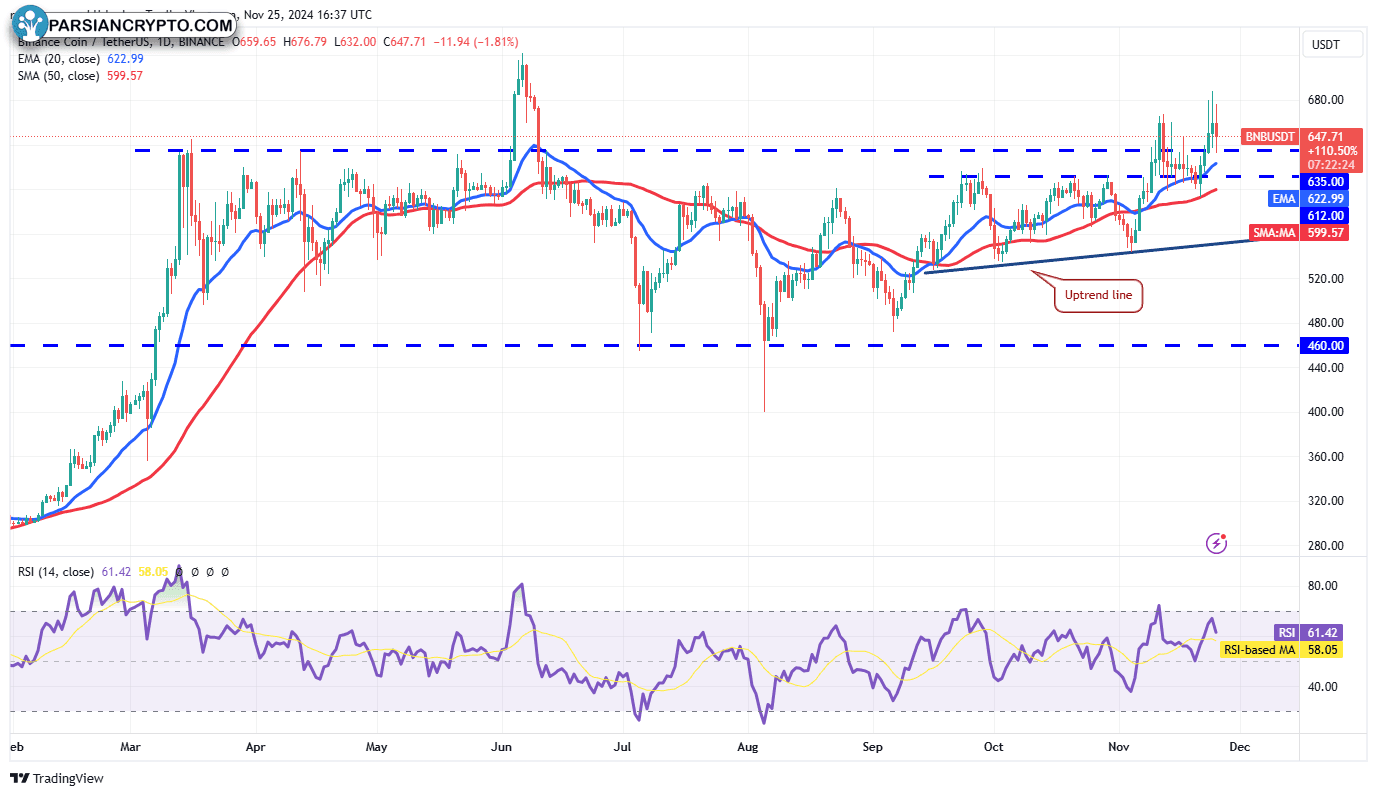This screenshot has height=796, width=1377.
Task: Click the 599.57 value in the SMA legend
Action: pyautogui.click(x=124, y=75)
